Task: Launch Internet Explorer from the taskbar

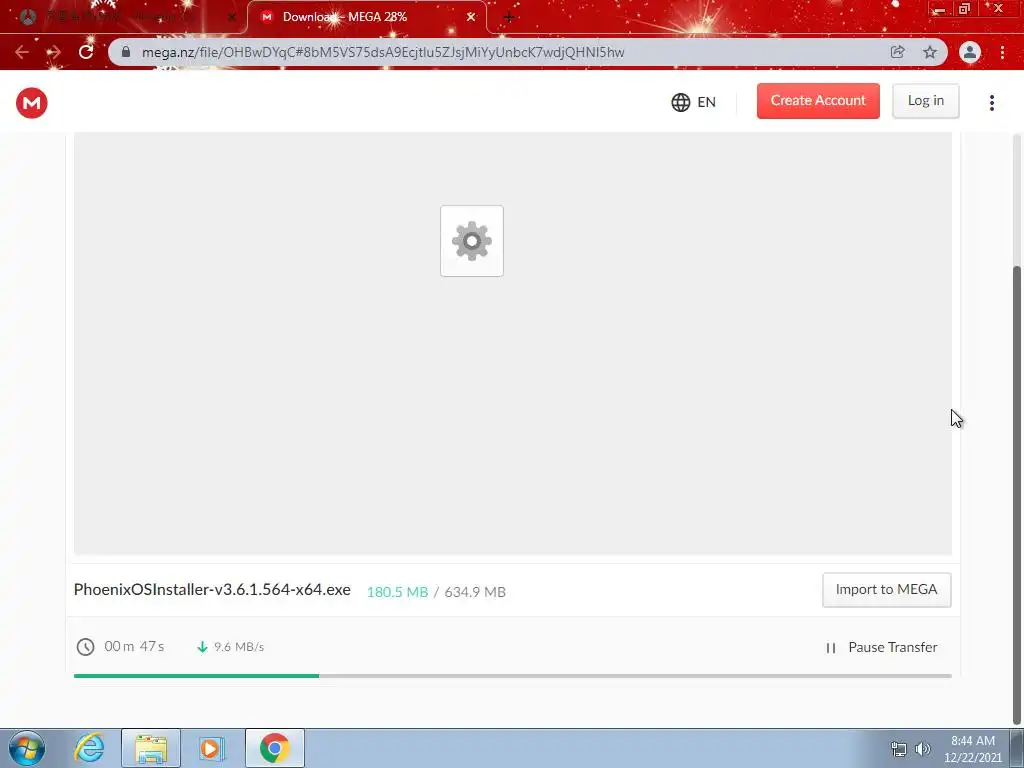Action: (89, 748)
